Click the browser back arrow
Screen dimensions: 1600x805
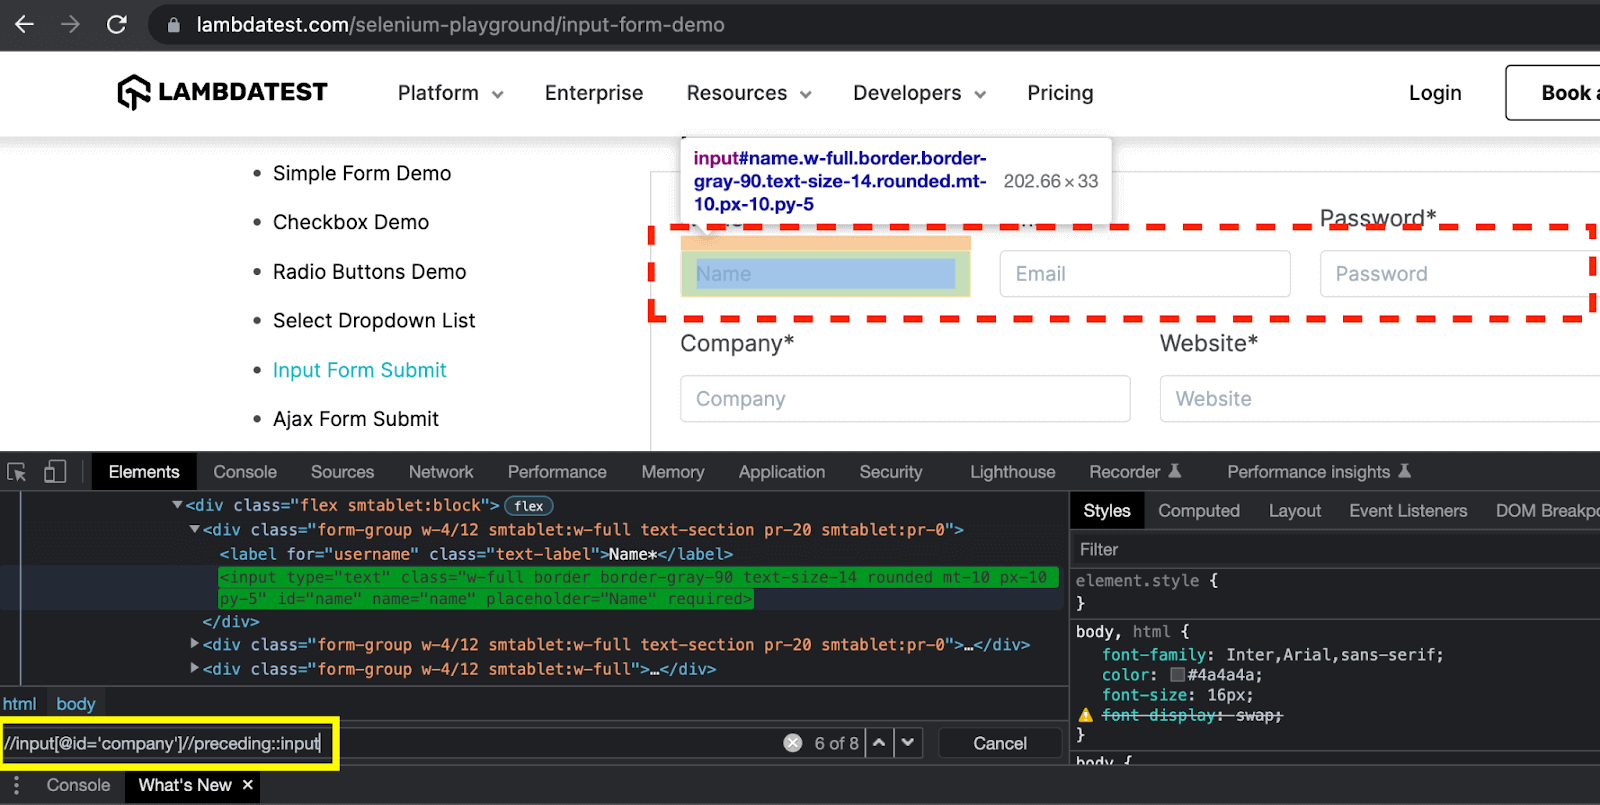coord(25,24)
